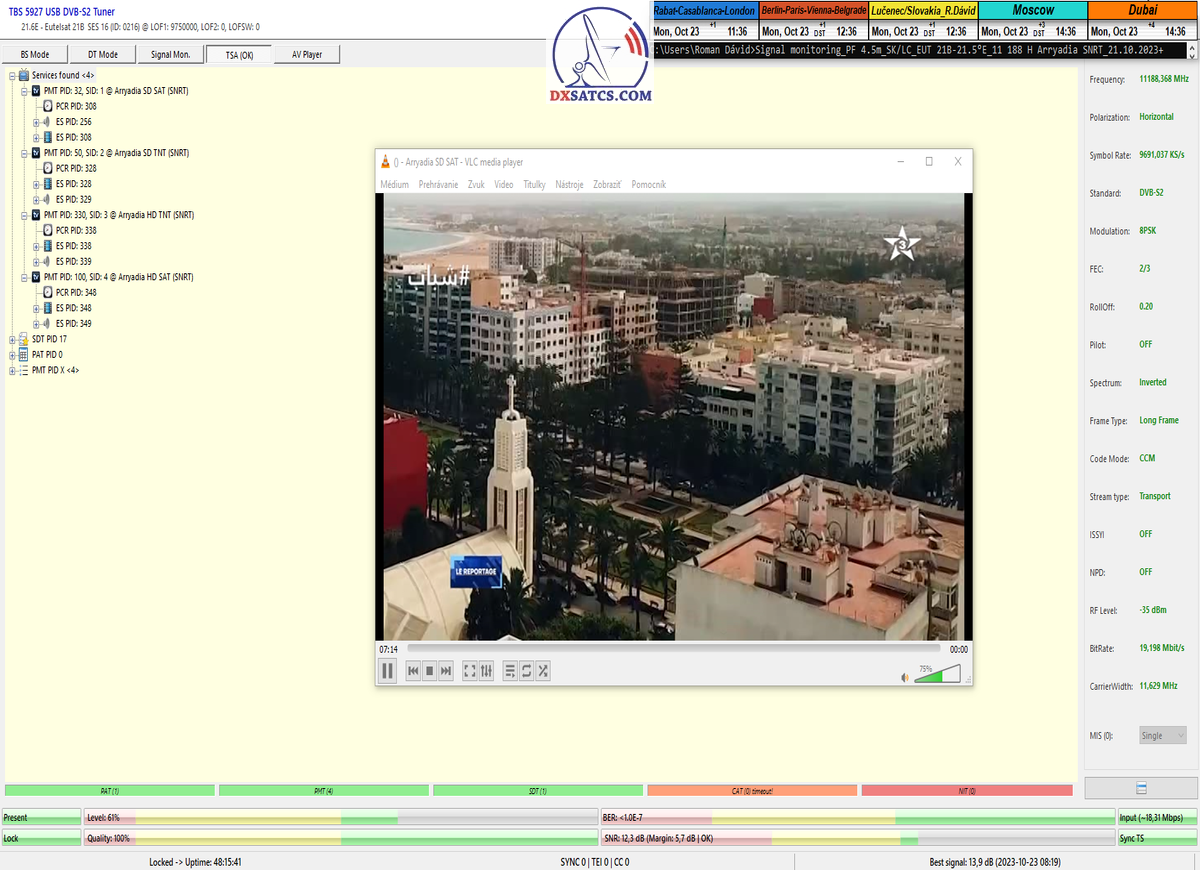
Task: Switch to the Signal Mon. tab
Action: click(170, 54)
